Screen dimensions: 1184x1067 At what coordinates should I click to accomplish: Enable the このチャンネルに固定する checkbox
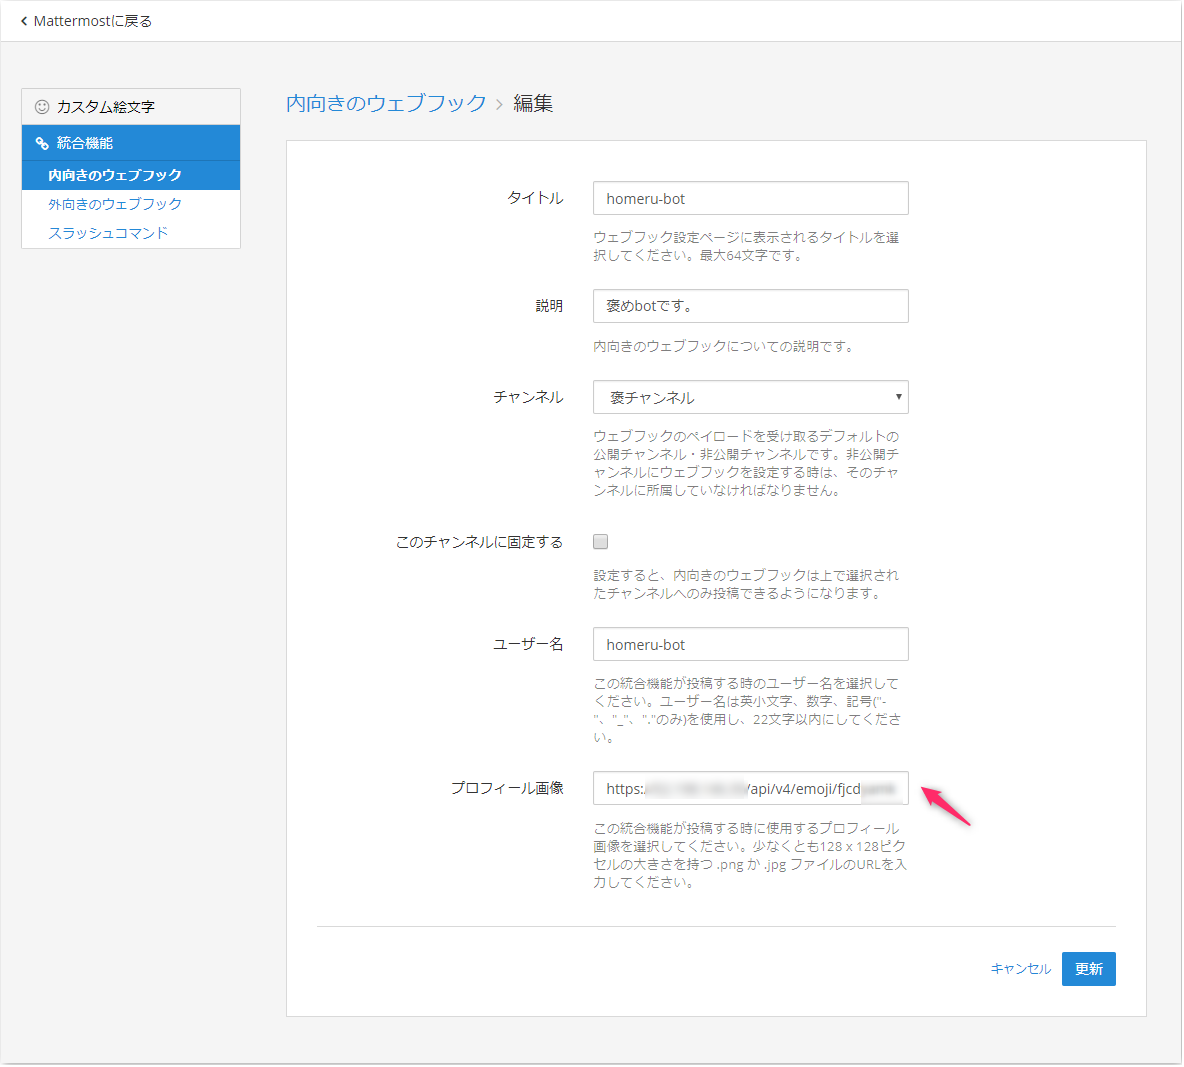pos(600,541)
